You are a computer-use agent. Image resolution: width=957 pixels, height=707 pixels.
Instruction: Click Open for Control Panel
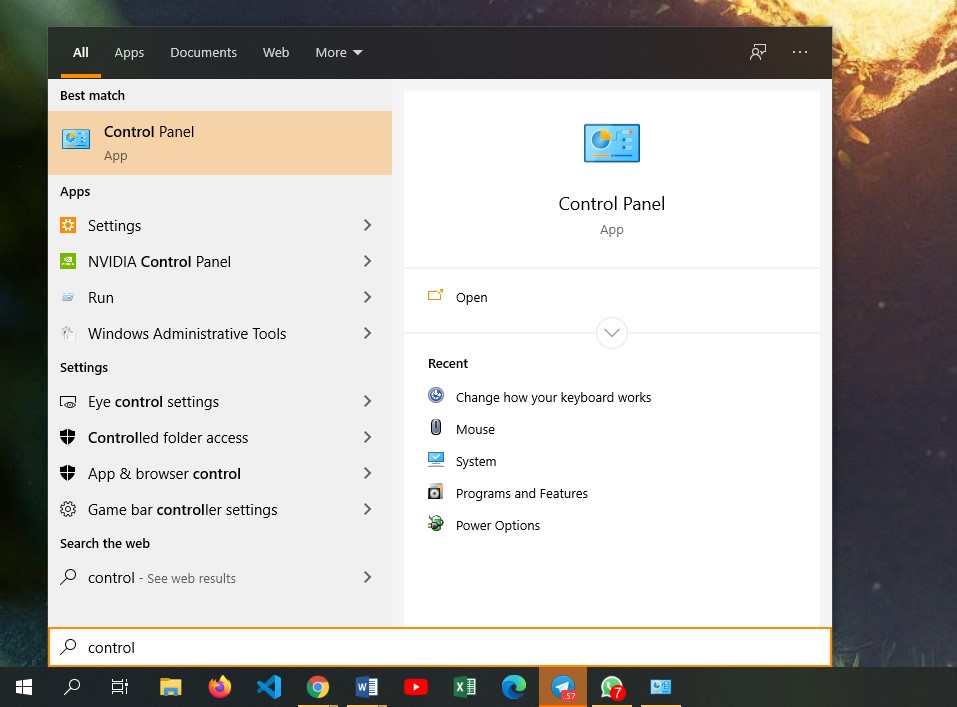click(x=472, y=297)
